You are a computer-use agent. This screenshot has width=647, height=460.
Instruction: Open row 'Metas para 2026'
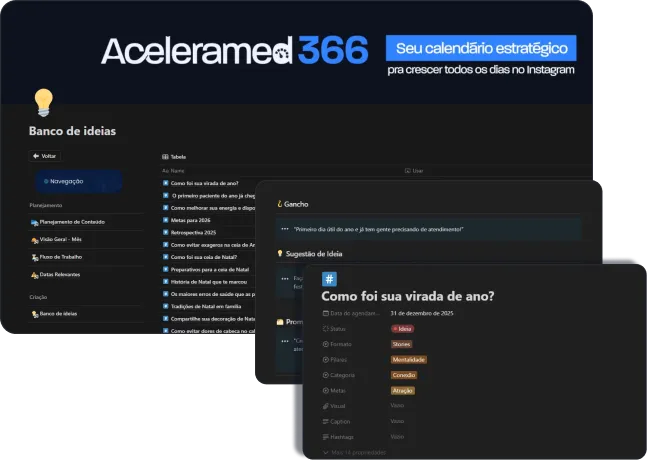pyautogui.click(x=191, y=220)
